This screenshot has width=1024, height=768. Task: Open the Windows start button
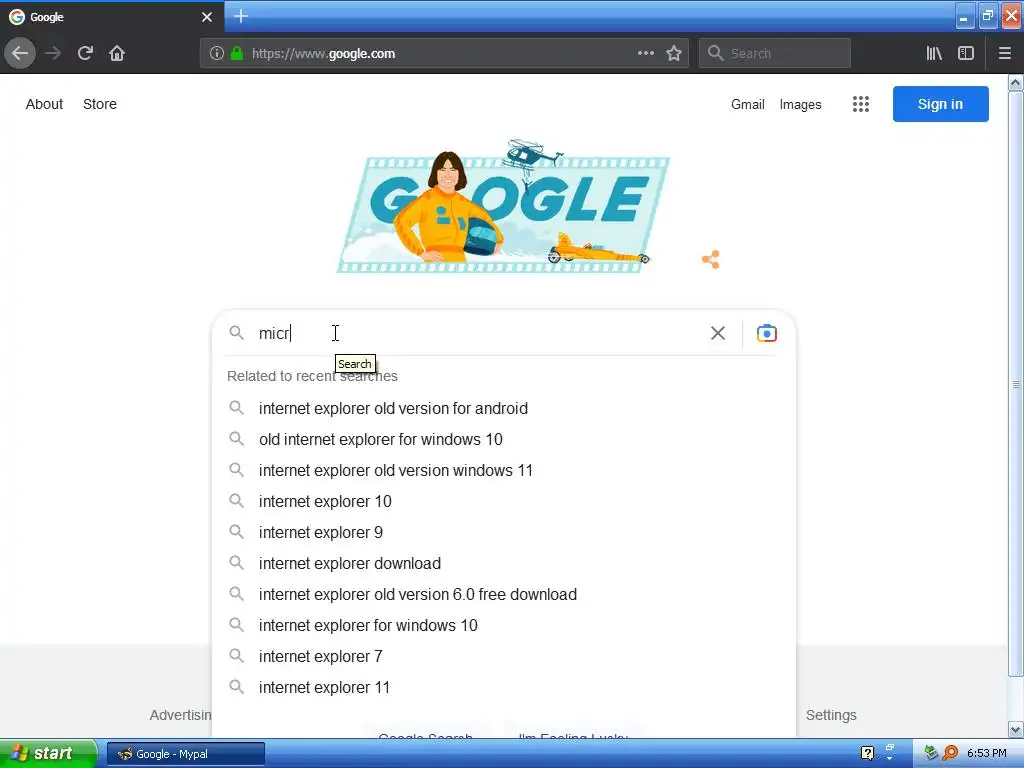[x=48, y=753]
